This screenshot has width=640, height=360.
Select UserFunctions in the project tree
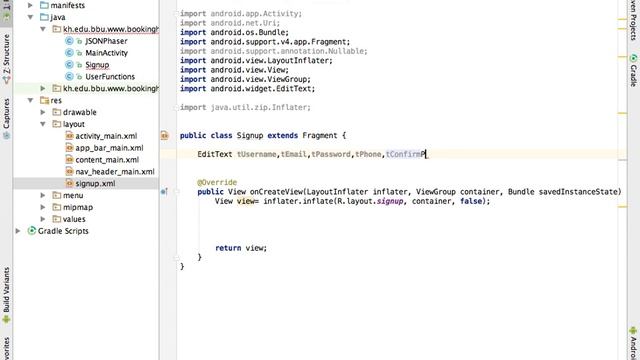tap(110, 76)
